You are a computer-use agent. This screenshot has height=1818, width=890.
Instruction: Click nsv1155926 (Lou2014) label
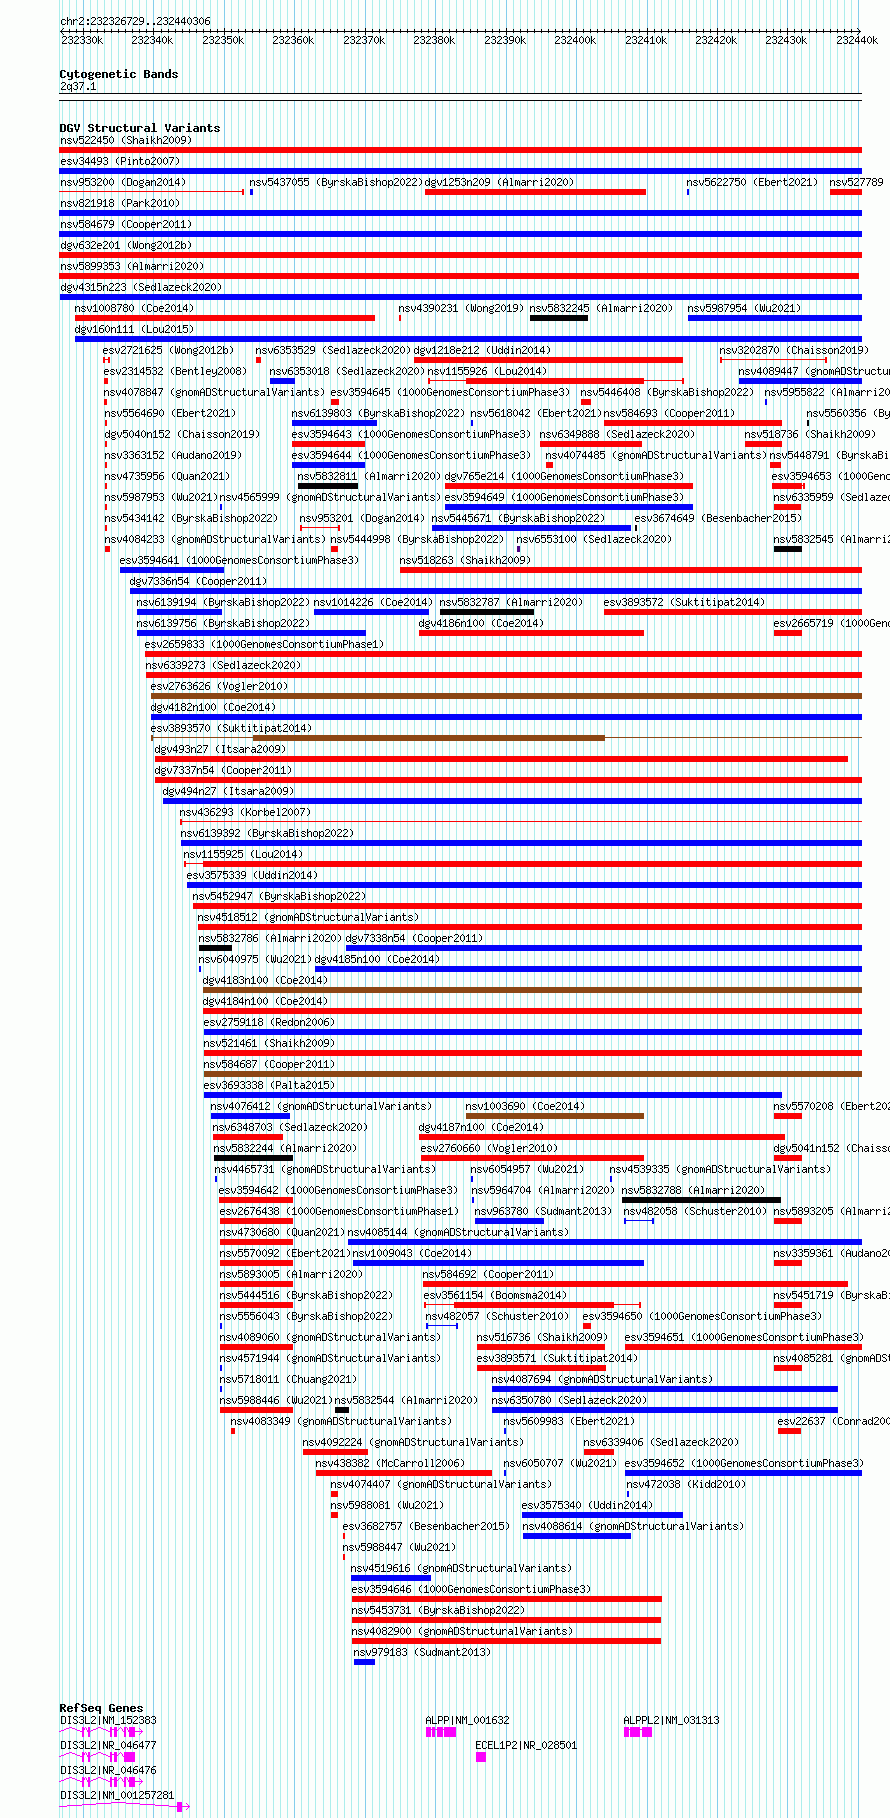487,371
